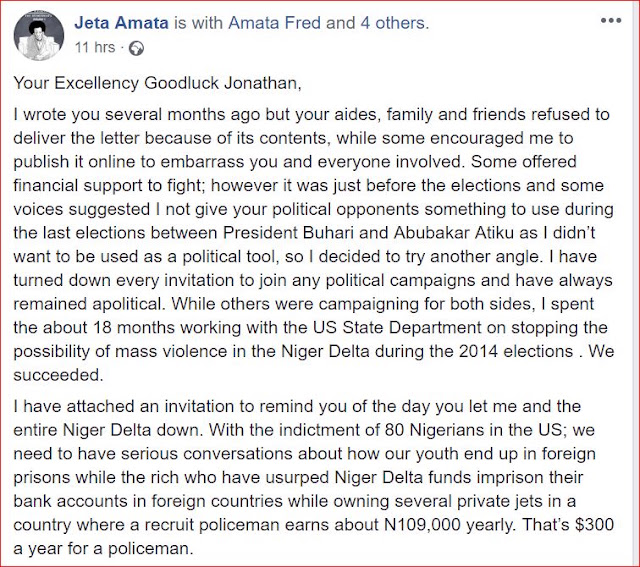Open the '11 hrs' post timestamp
Viewport: 640px width, 567px height.
click(95, 48)
